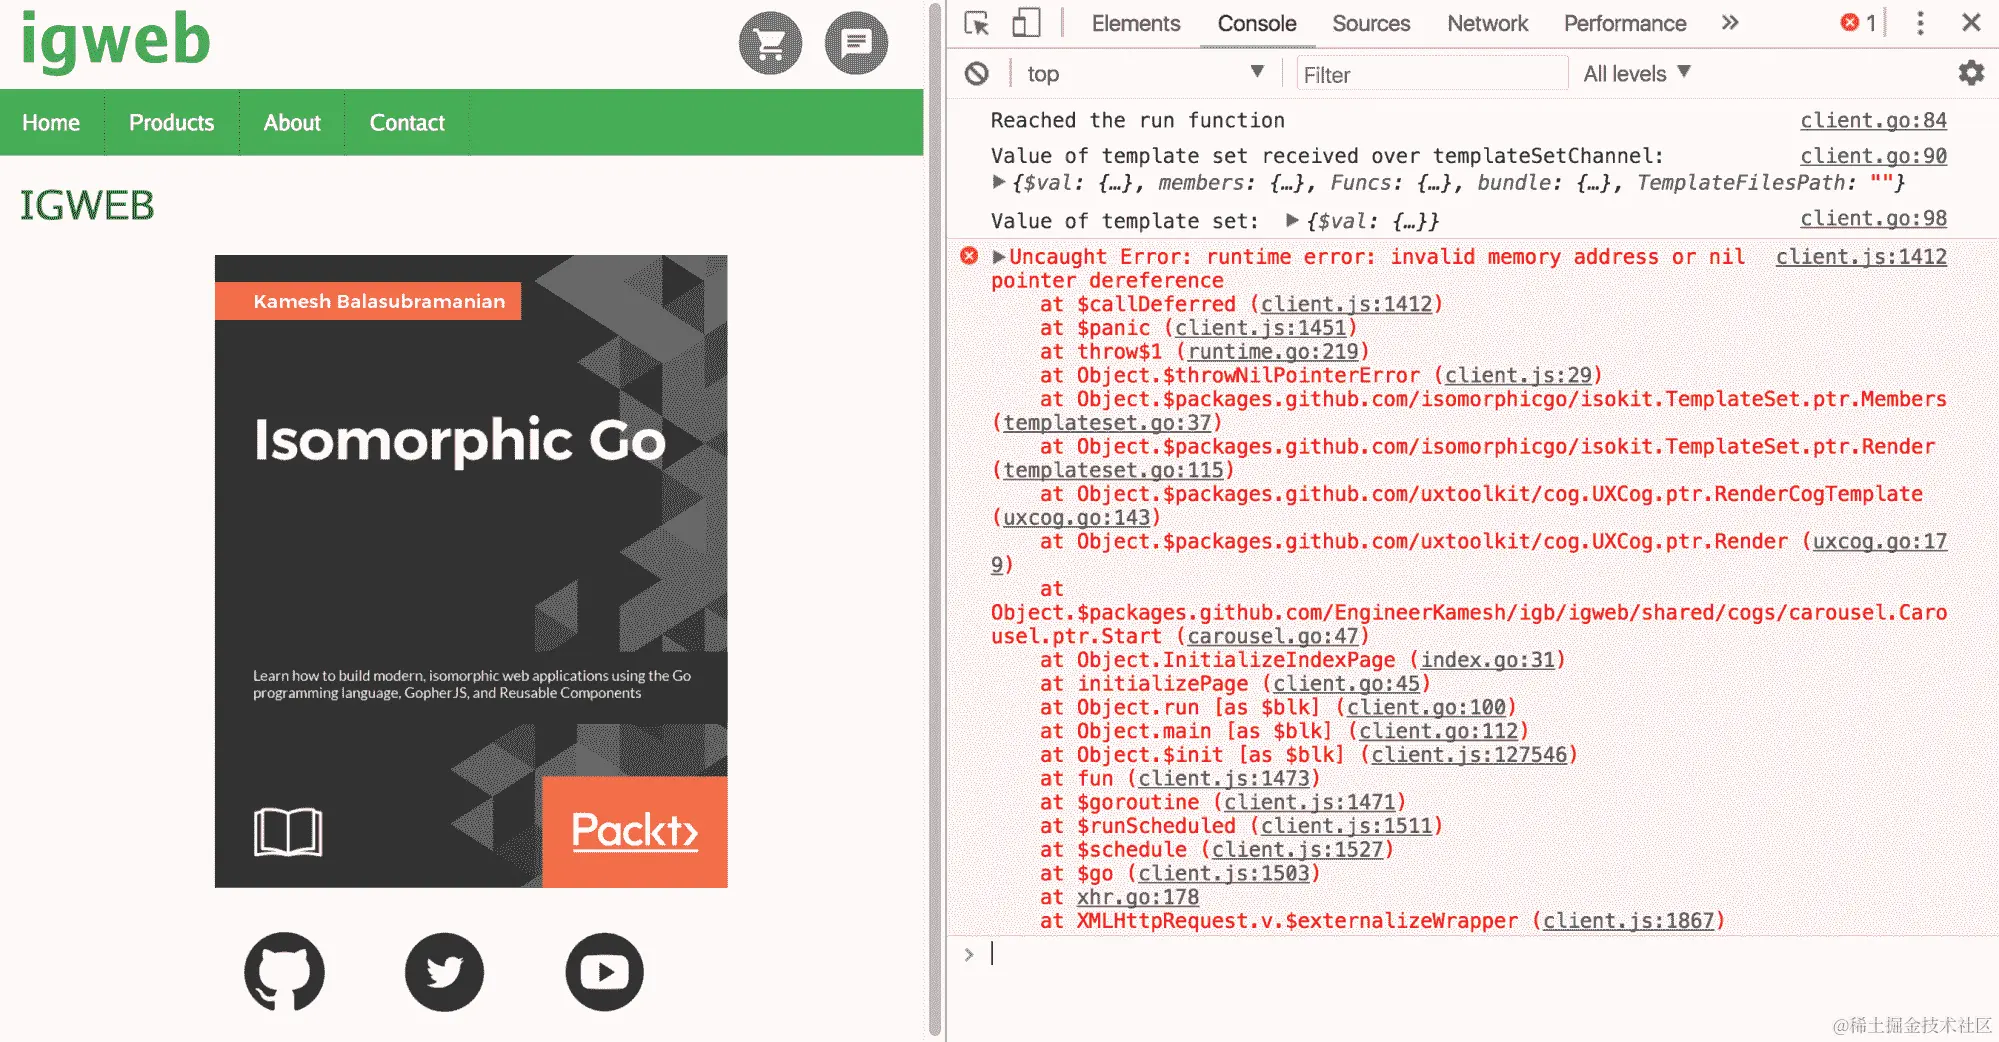
Task: Click the console Filter field
Action: pyautogui.click(x=1432, y=74)
